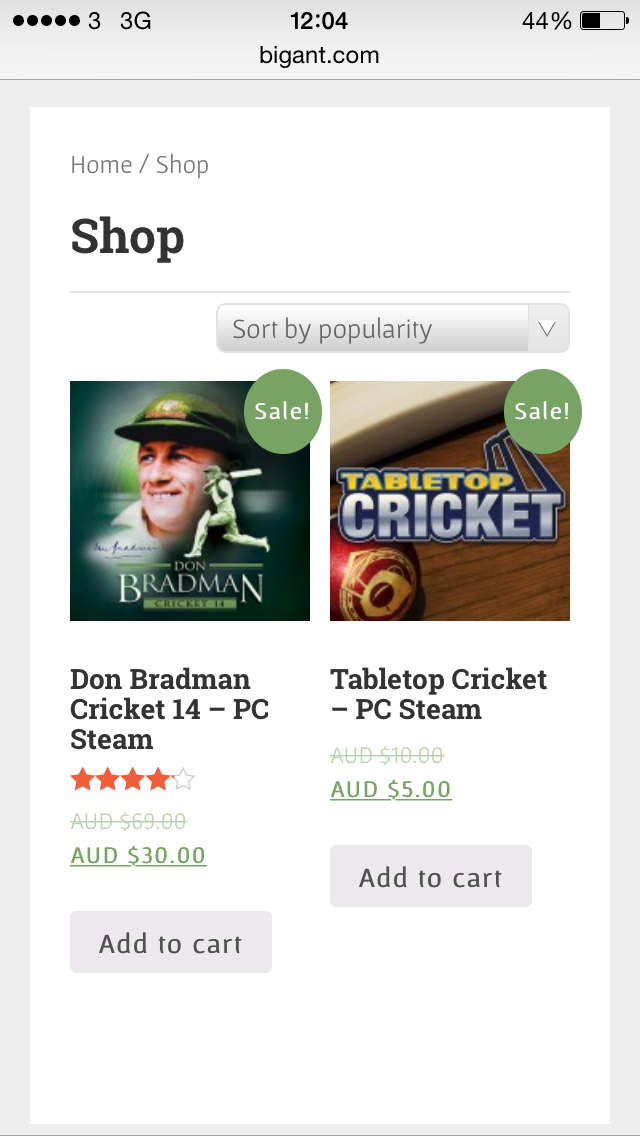
Task: Open the Don Bradman Cricket 14 cover image
Action: pos(190,501)
